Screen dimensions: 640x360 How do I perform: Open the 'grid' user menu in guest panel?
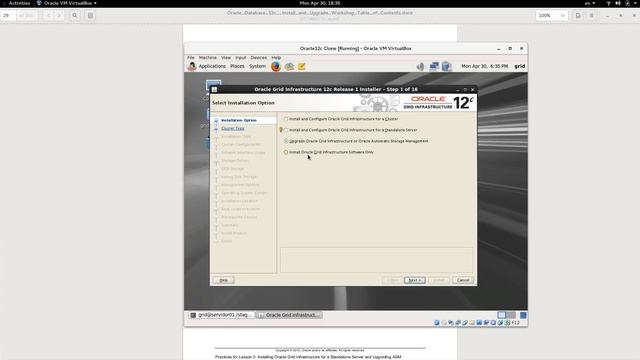(520, 66)
